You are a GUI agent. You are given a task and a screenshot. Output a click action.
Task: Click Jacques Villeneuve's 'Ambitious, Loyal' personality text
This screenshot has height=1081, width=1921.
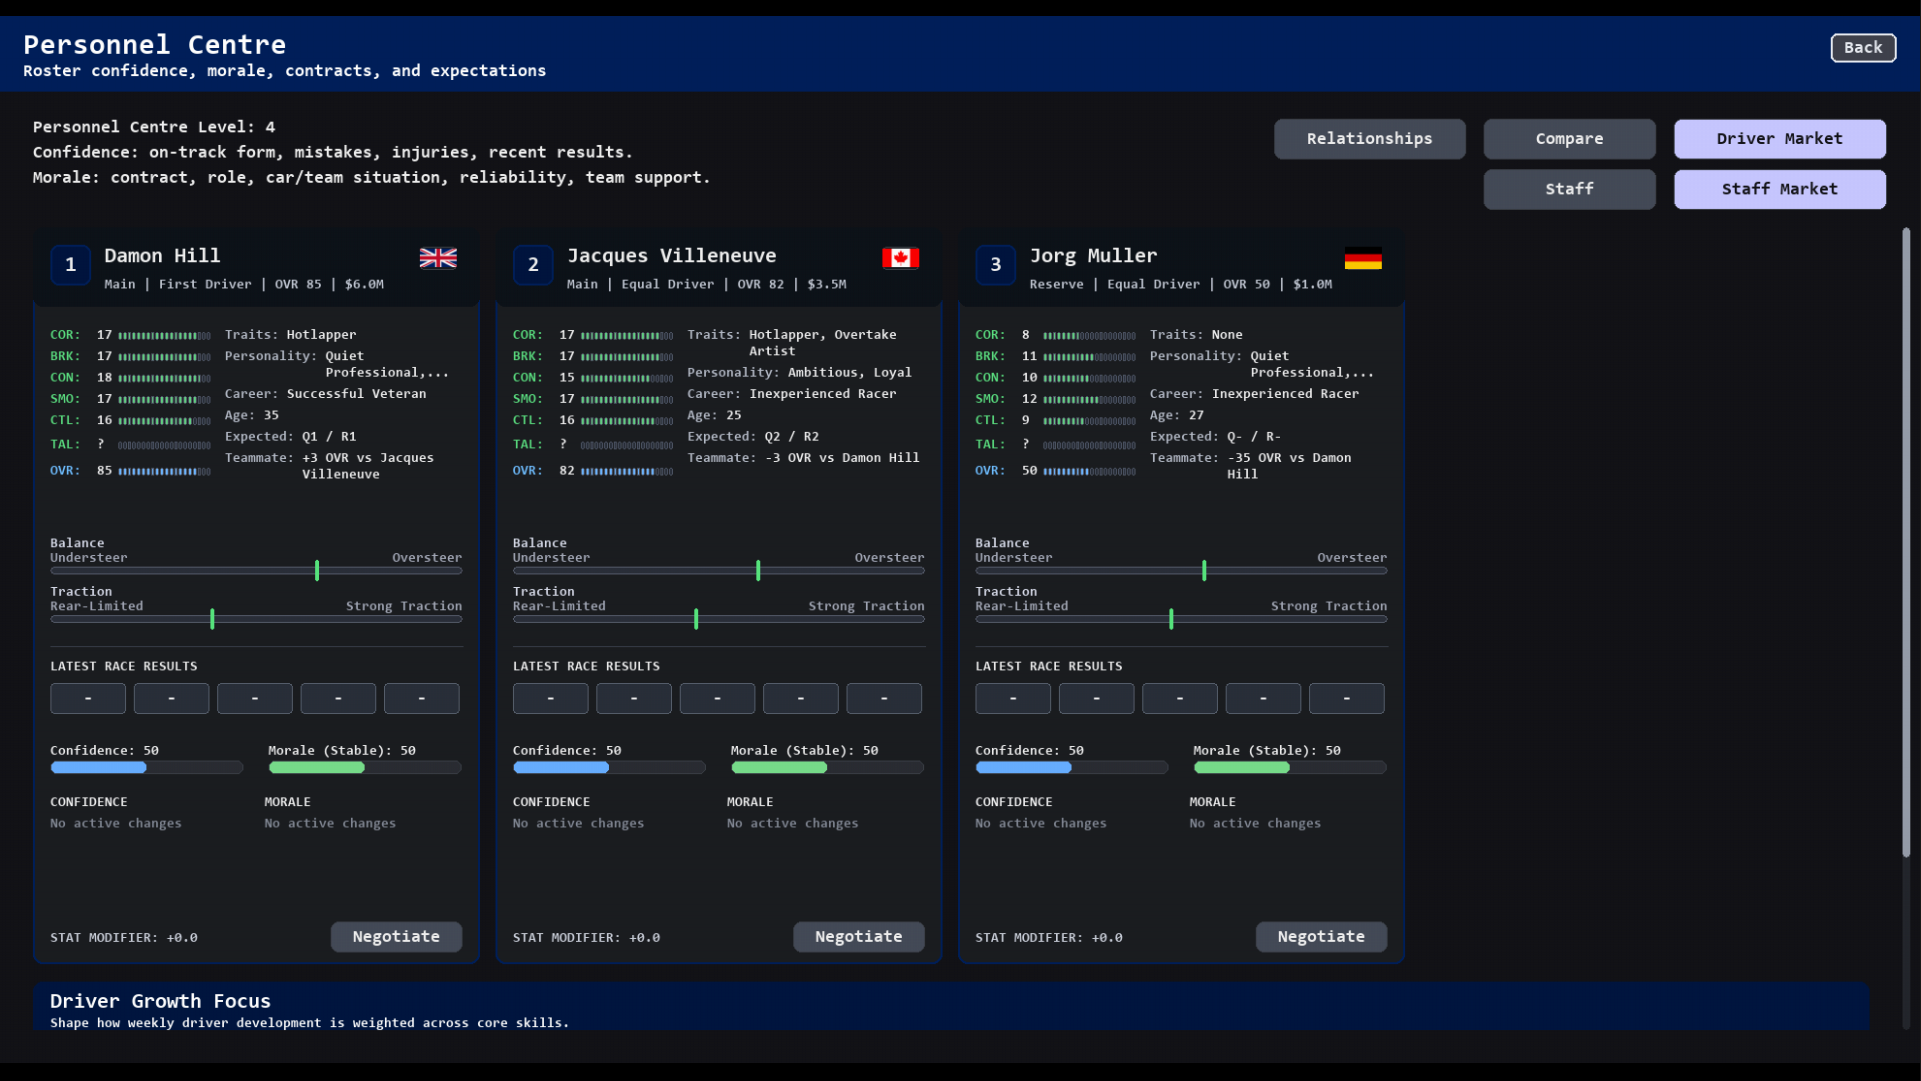pyautogui.click(x=850, y=373)
